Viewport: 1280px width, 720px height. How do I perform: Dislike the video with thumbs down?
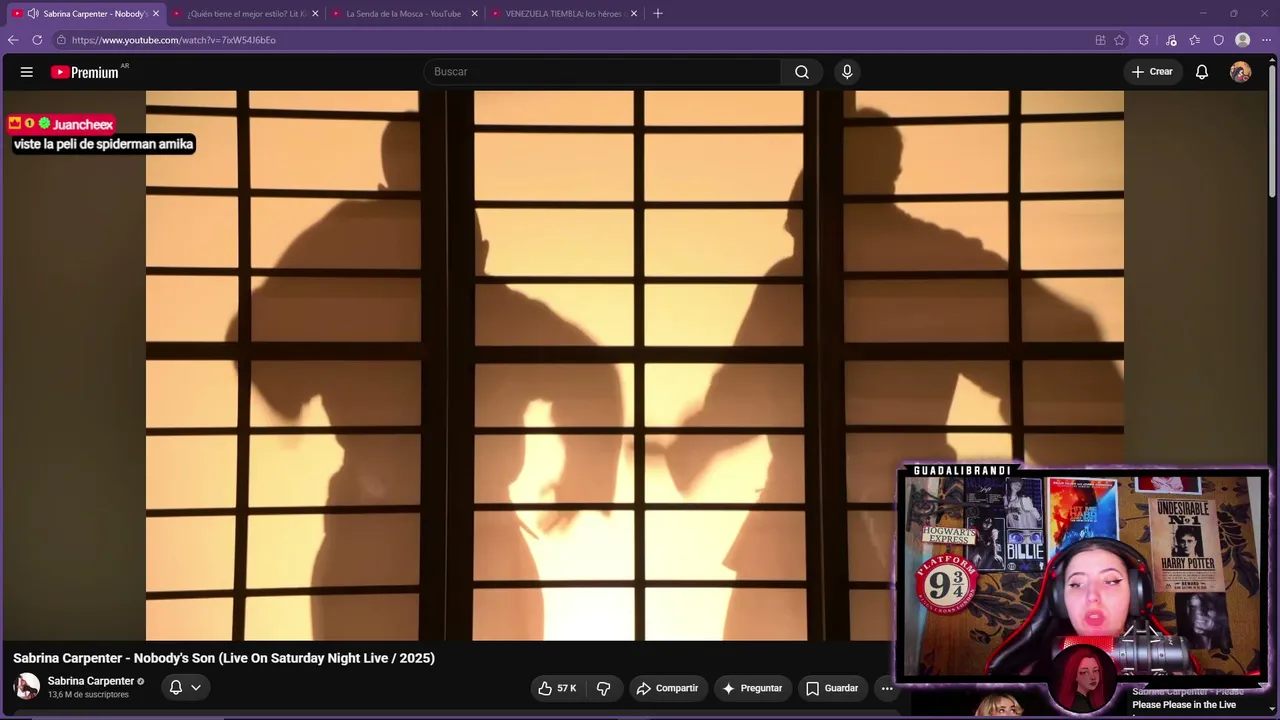pos(603,688)
